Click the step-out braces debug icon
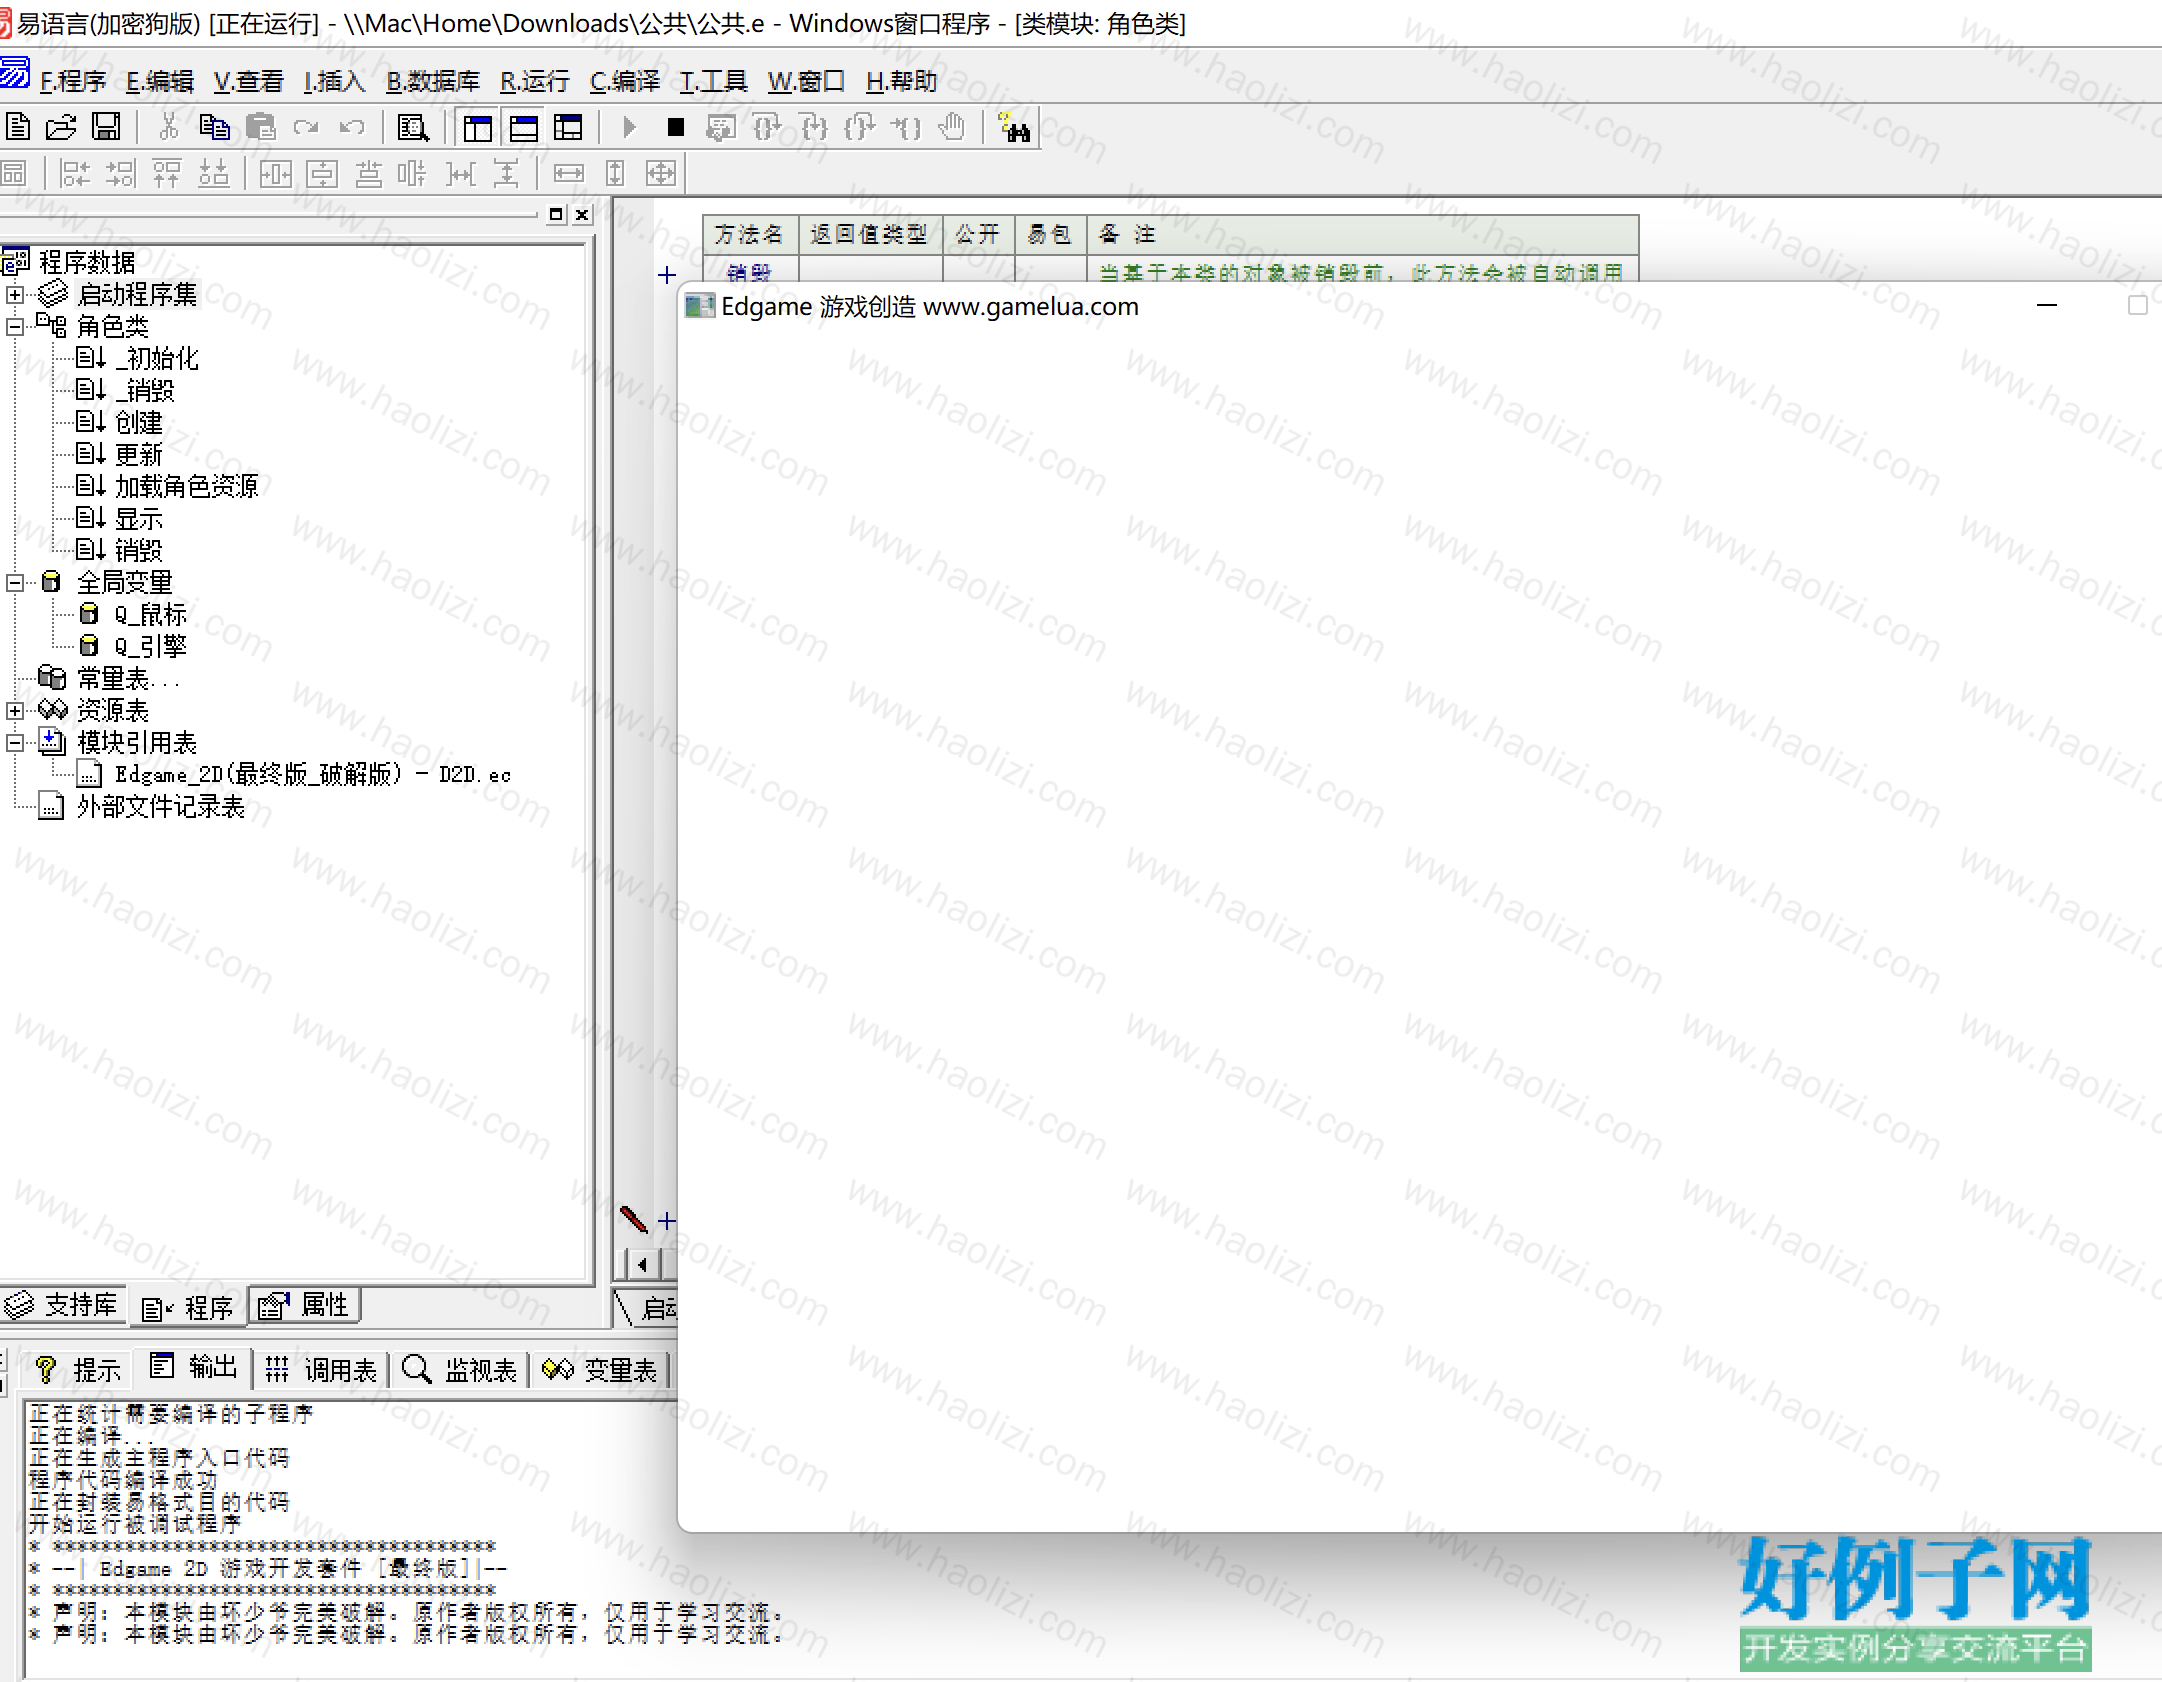2162x1682 pixels. point(860,127)
